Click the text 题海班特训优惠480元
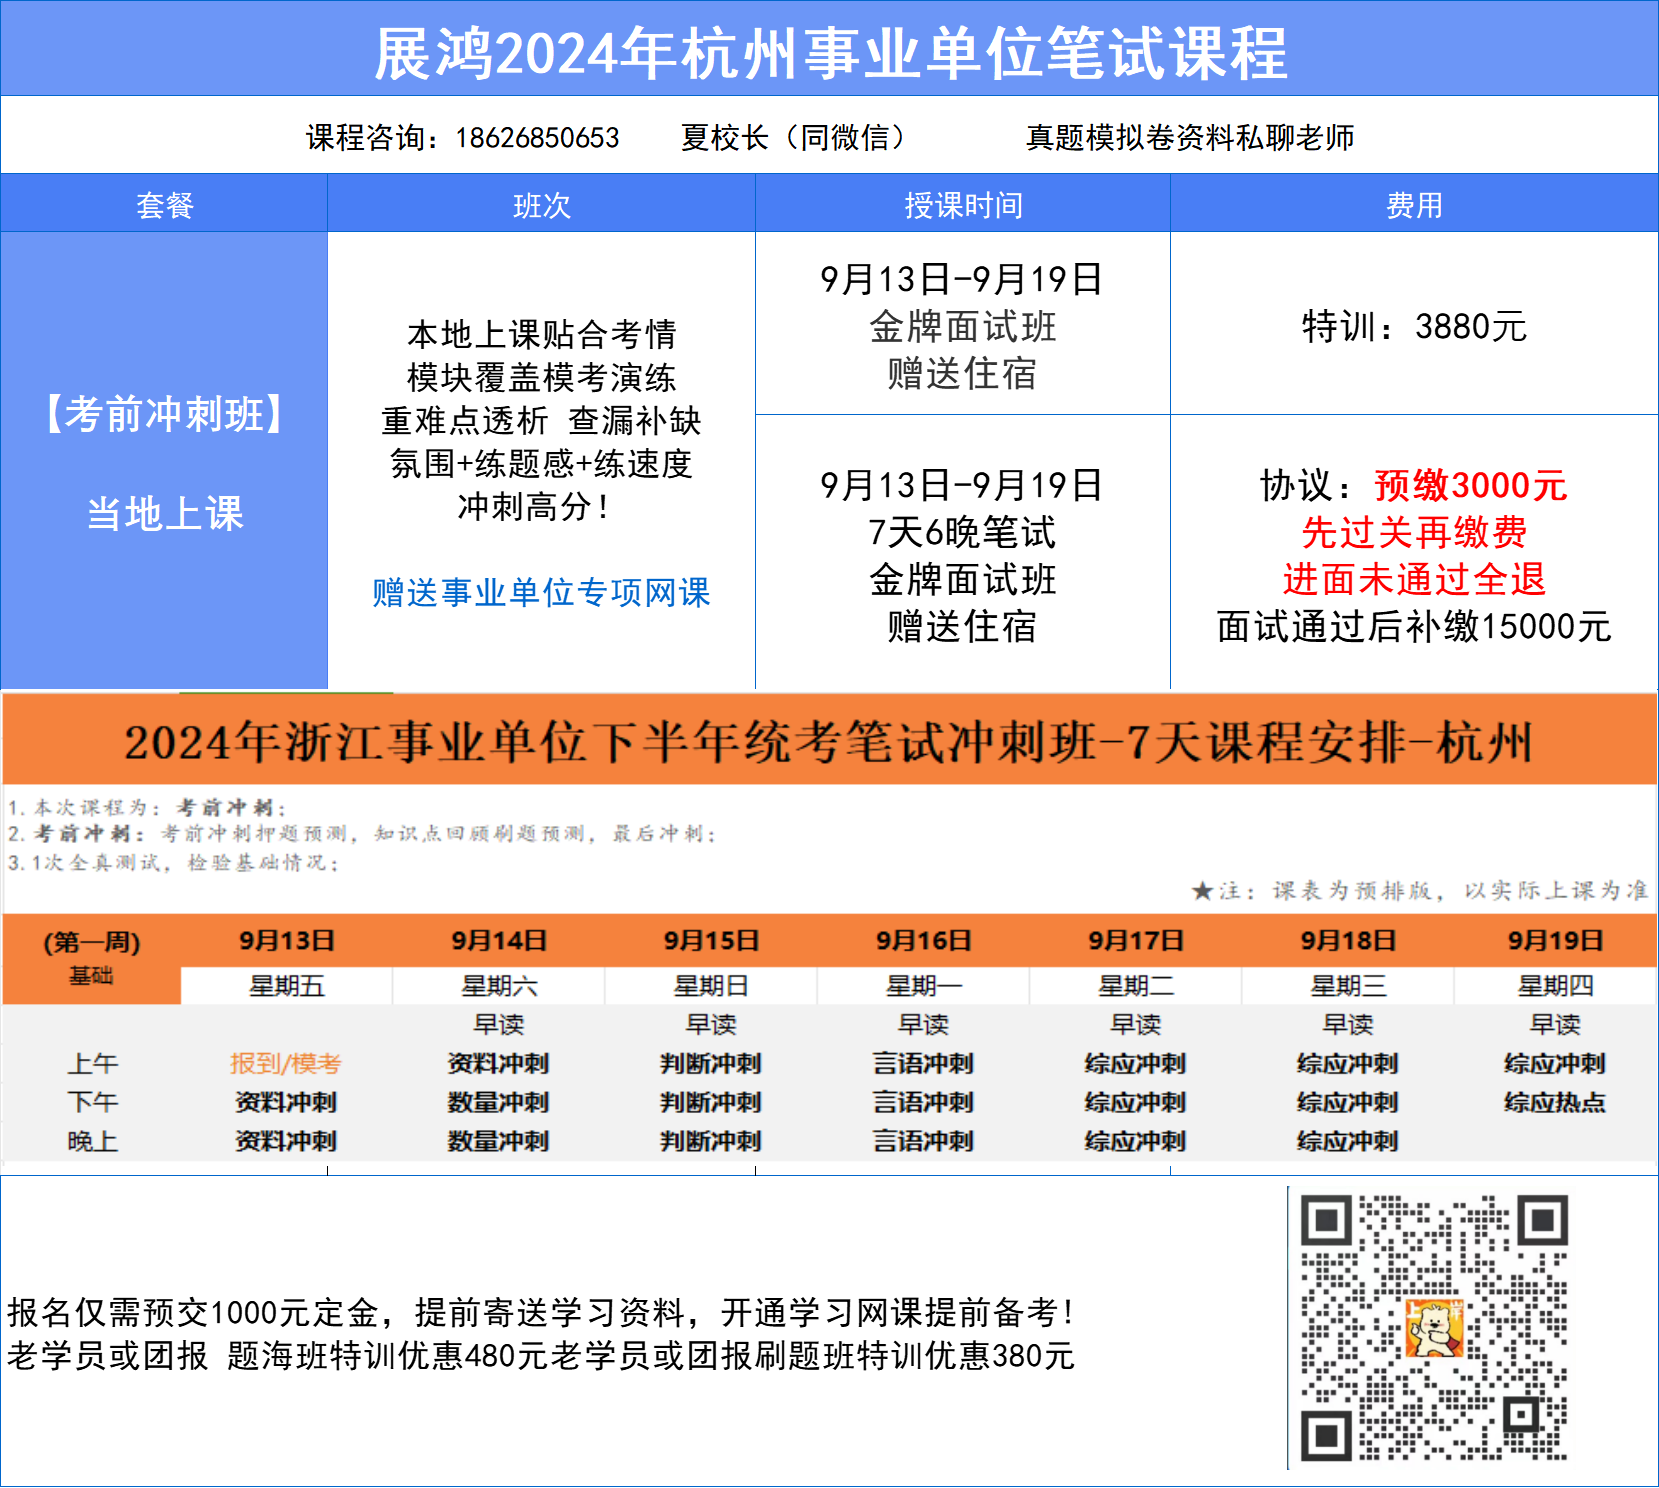 pyautogui.click(x=387, y=1356)
